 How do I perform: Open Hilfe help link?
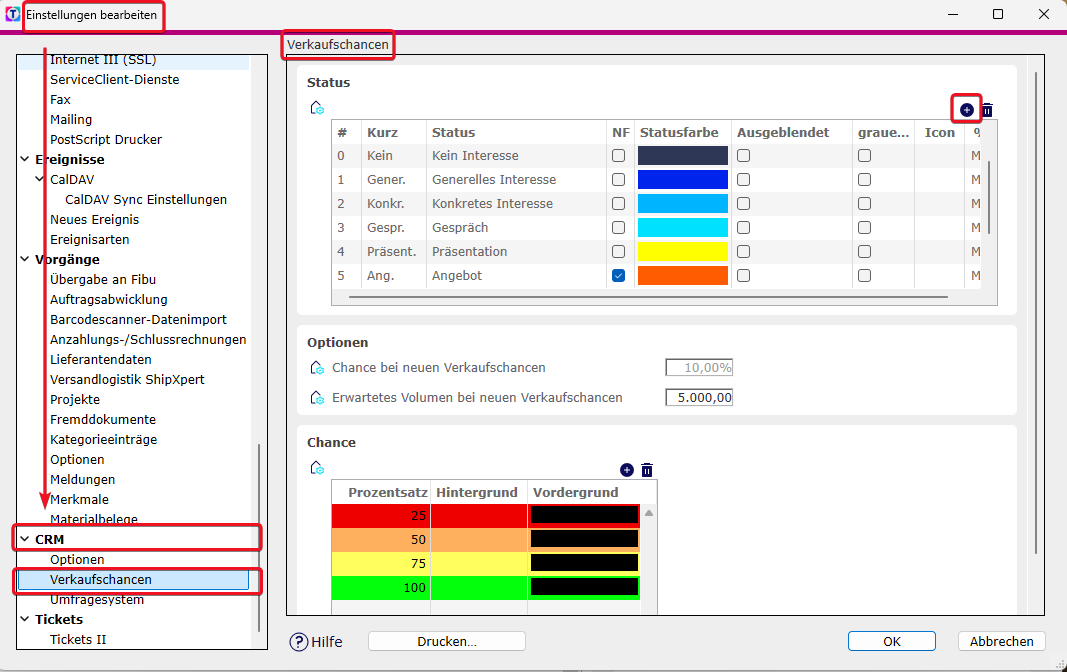coord(327,641)
